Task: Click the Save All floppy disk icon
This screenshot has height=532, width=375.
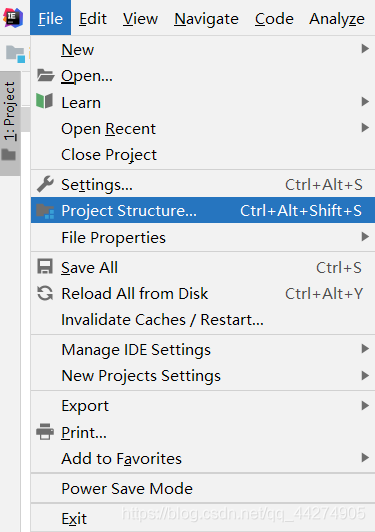Action: pos(45,267)
